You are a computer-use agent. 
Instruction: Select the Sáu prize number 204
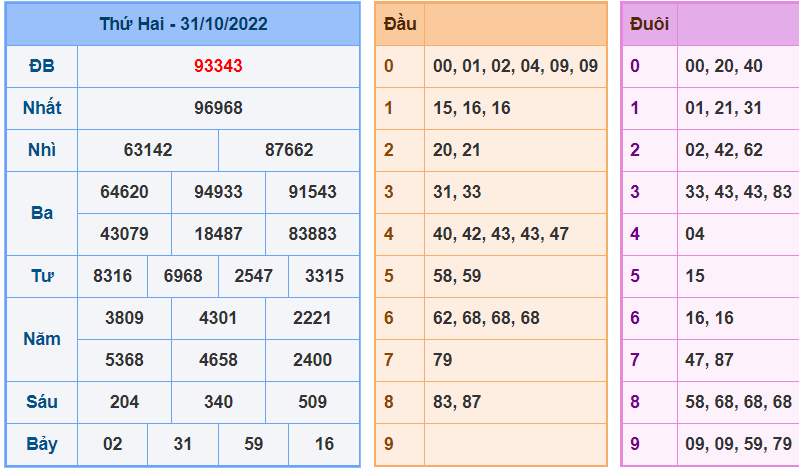click(x=124, y=402)
